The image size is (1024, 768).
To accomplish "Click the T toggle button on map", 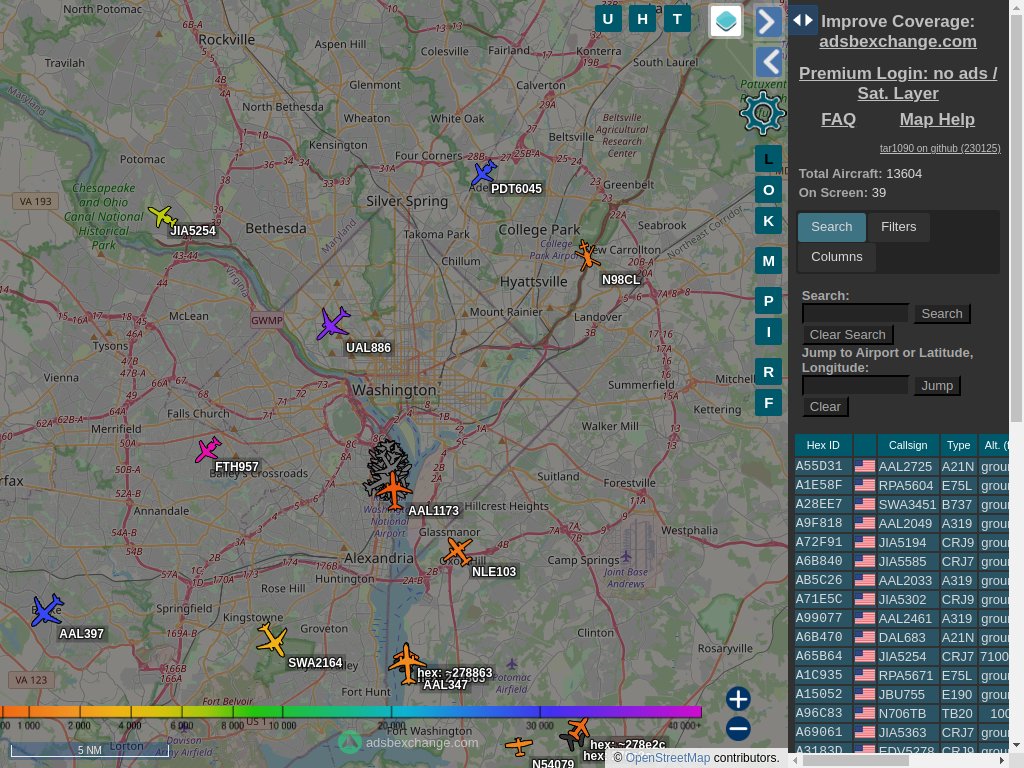I will [x=677, y=19].
